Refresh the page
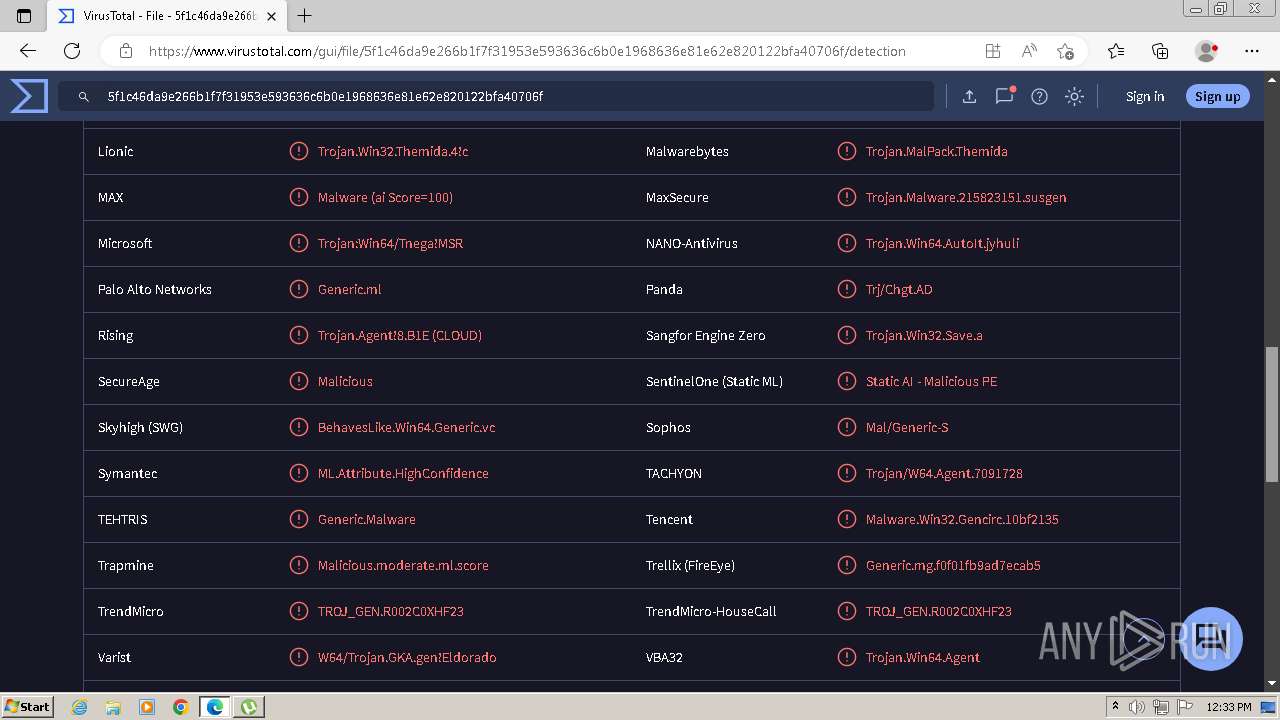 tap(72, 51)
